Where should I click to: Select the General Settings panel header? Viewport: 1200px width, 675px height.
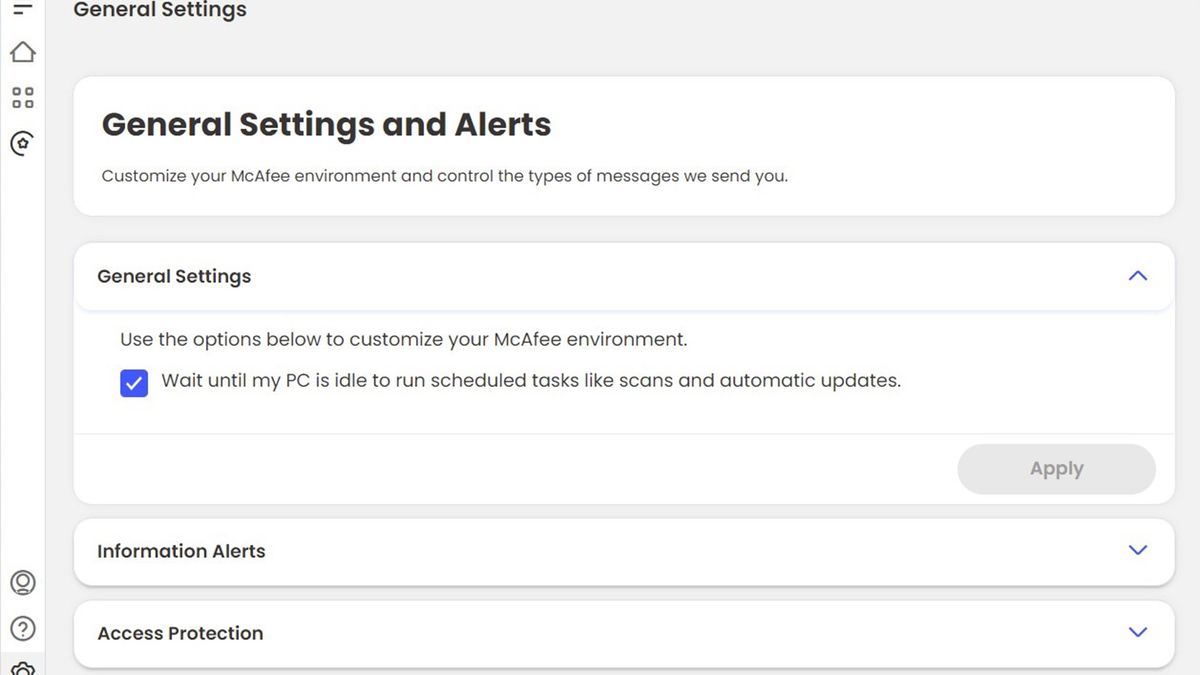tap(173, 276)
